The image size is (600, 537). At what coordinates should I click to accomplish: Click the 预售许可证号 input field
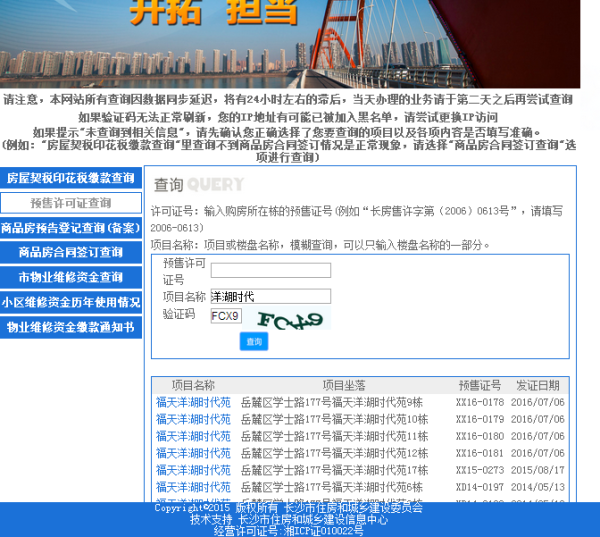pos(270,270)
